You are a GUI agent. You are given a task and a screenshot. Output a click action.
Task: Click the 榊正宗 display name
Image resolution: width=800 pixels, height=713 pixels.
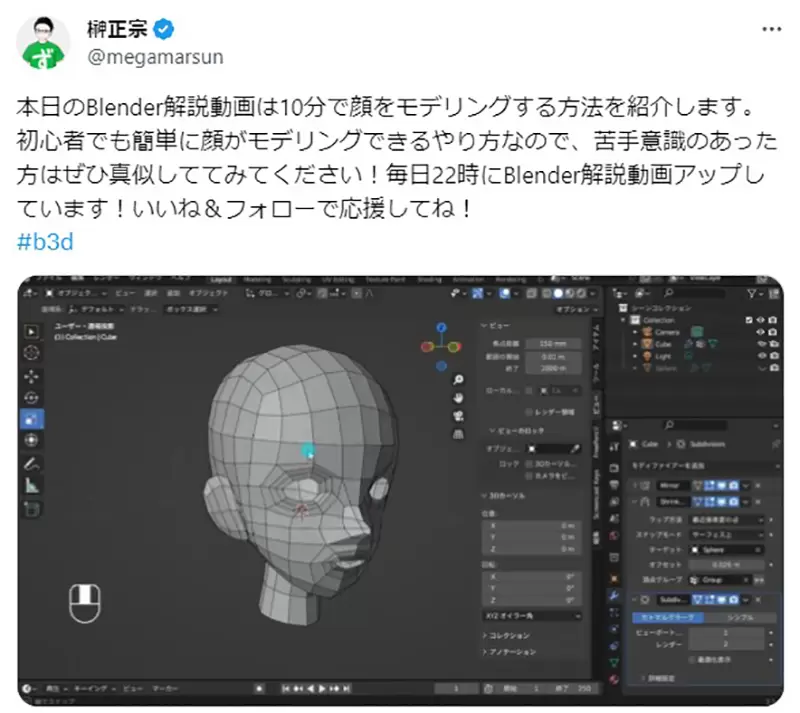pos(117,29)
